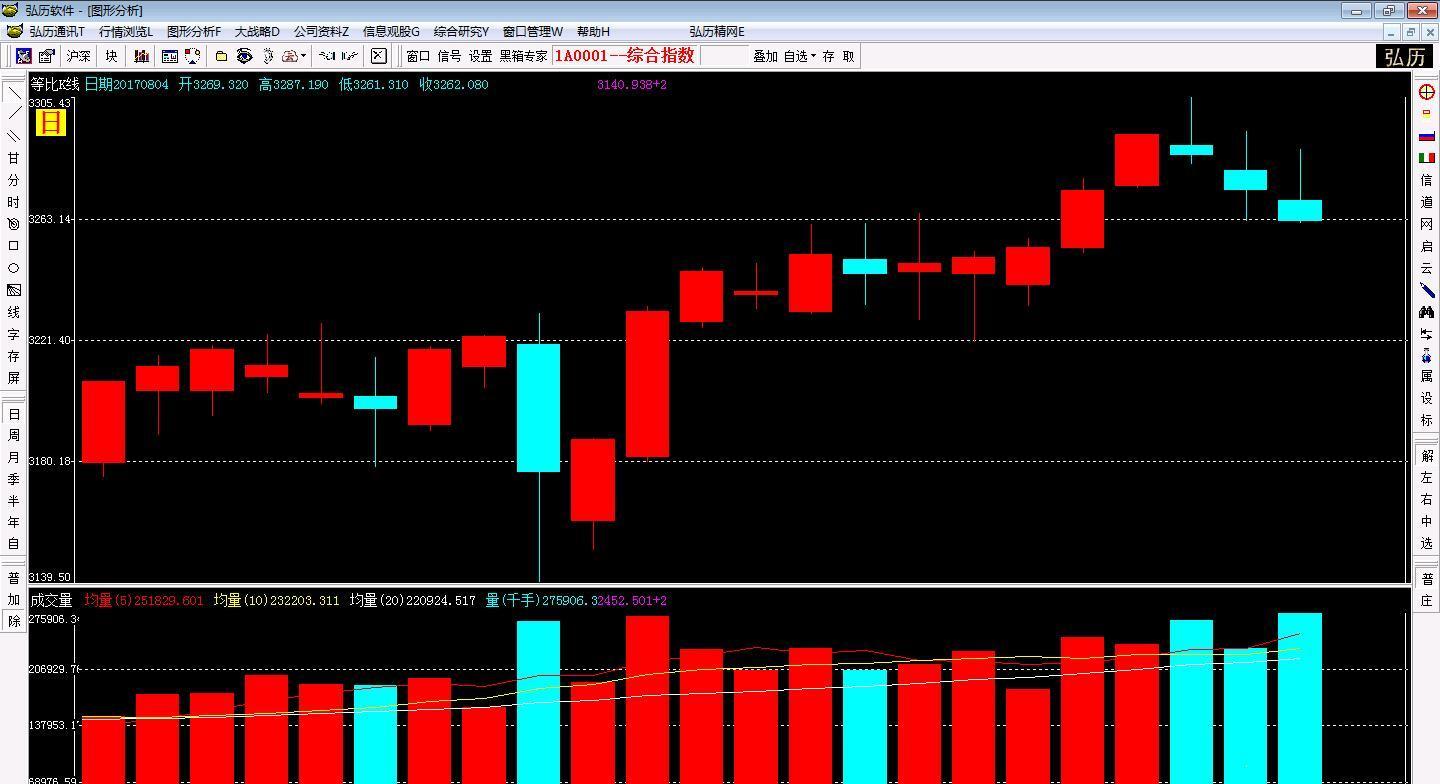Select 加 option in left sidebar
Image resolution: width=1440 pixels, height=784 pixels.
click(x=13, y=600)
